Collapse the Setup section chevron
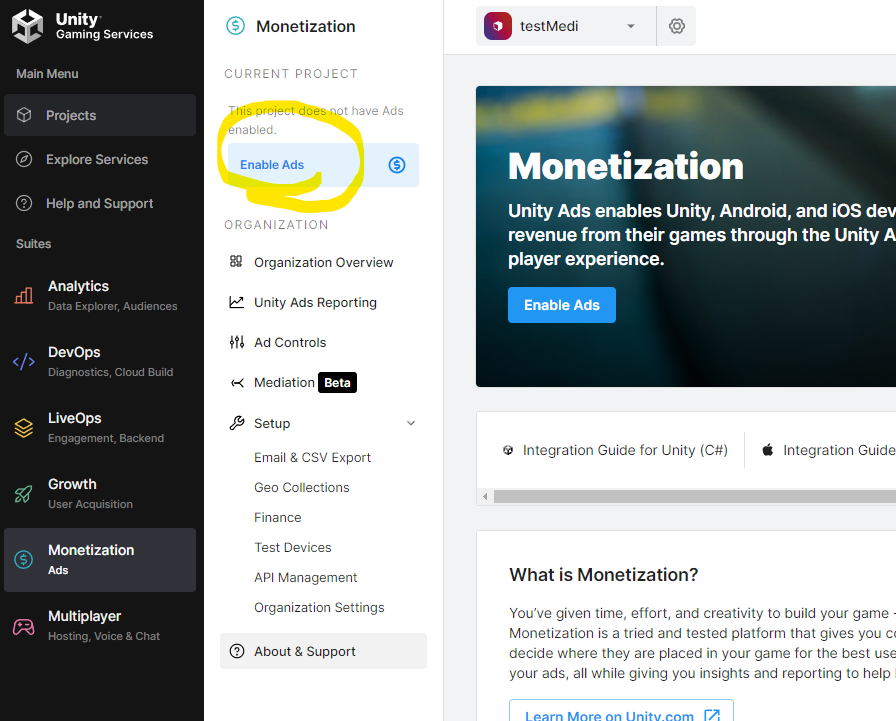The image size is (896, 721). (411, 423)
